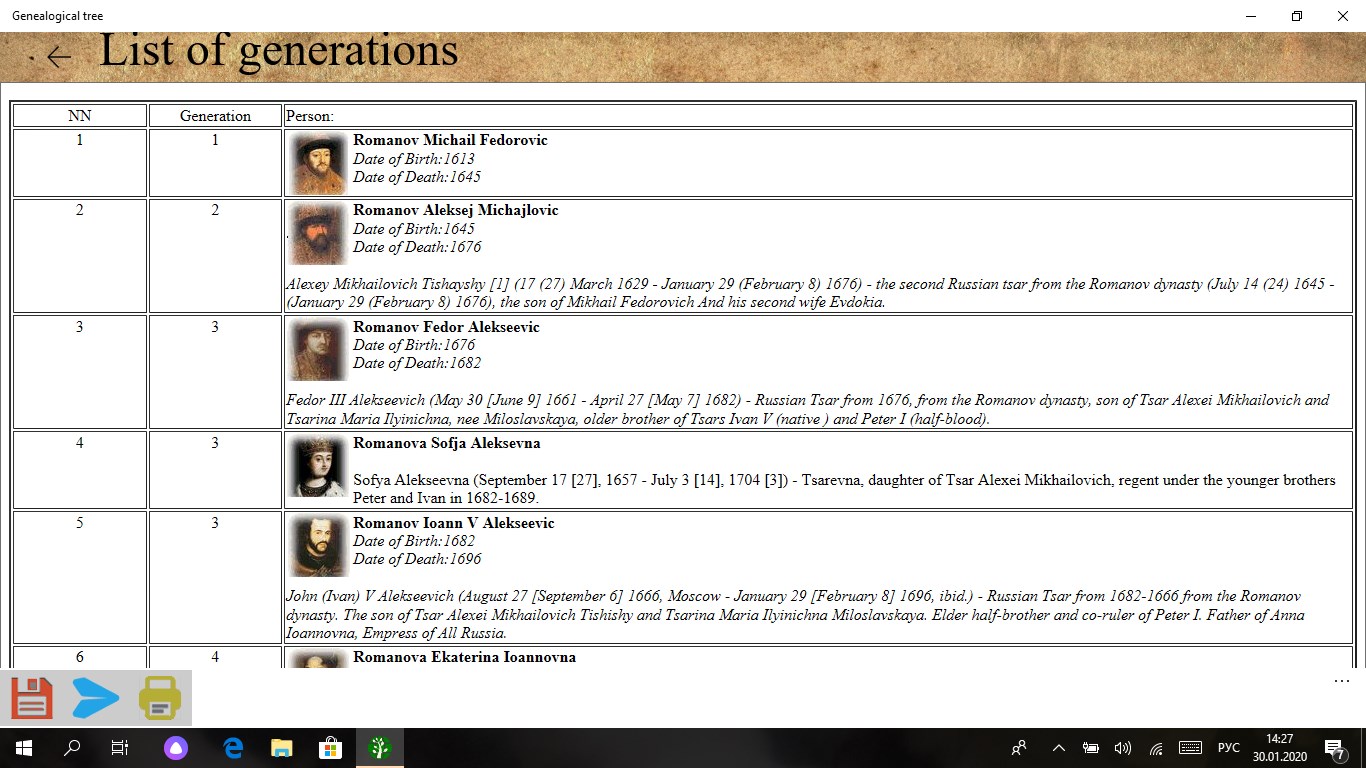Select the name Romanov Aleksej Michajlovic
1366x768 pixels.
456,210
